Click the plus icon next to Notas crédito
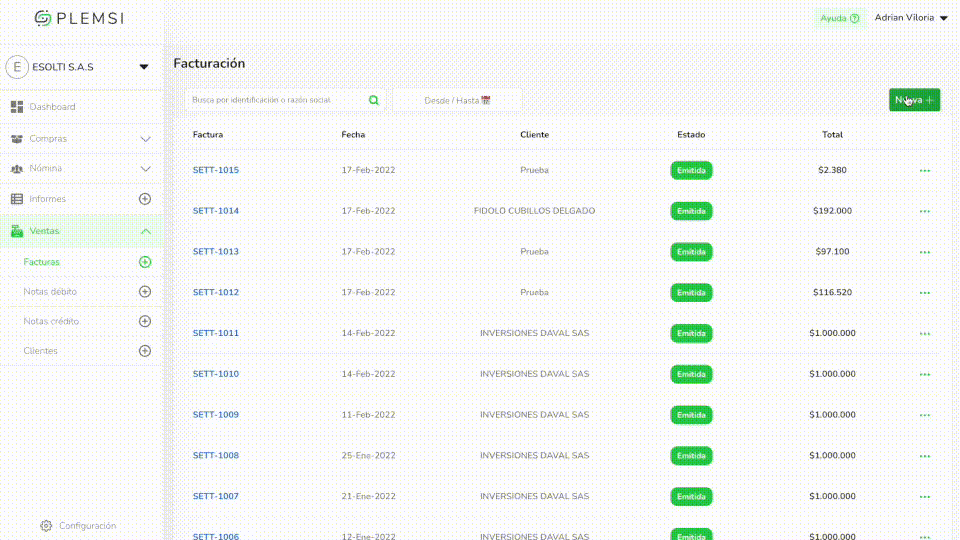The image size is (960, 540). pyautogui.click(x=145, y=321)
